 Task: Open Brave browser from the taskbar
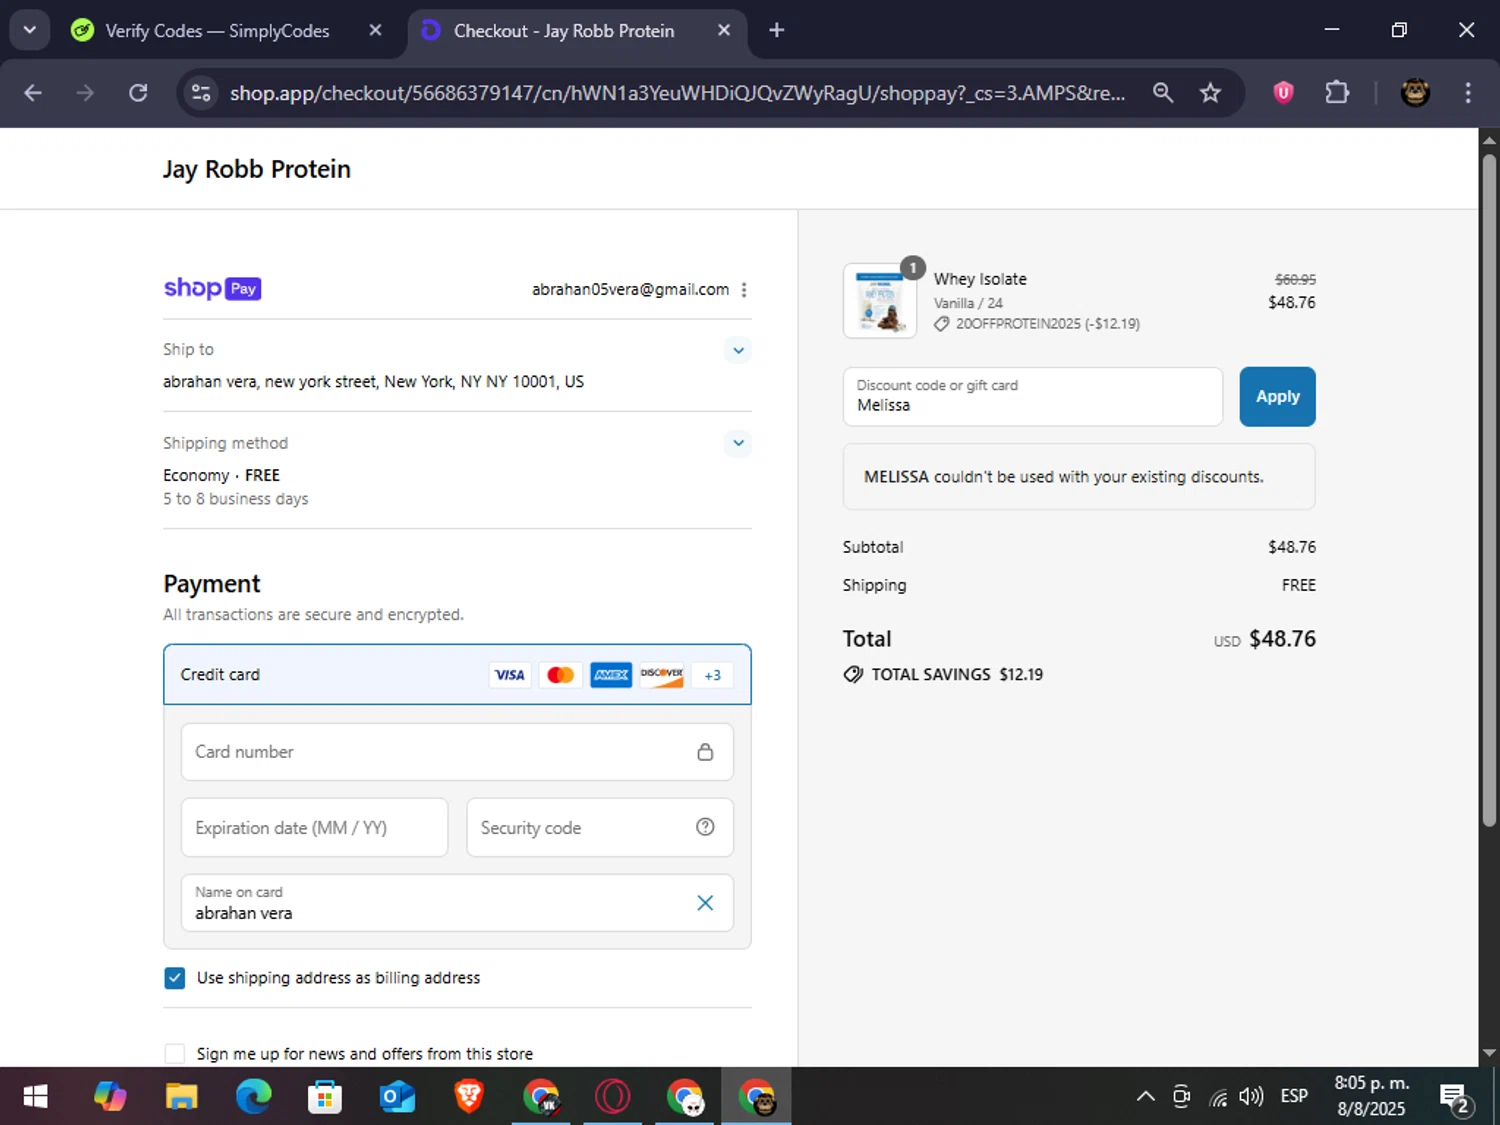coord(469,1097)
